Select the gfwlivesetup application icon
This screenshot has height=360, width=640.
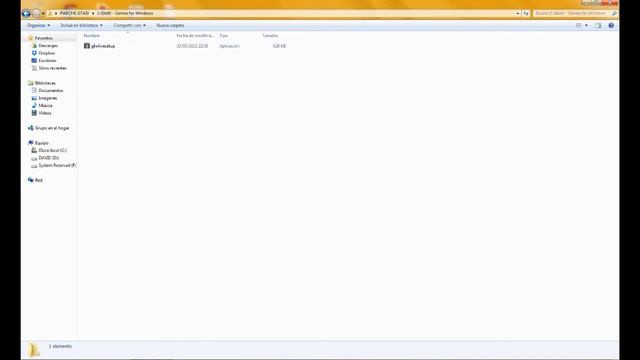[87, 46]
